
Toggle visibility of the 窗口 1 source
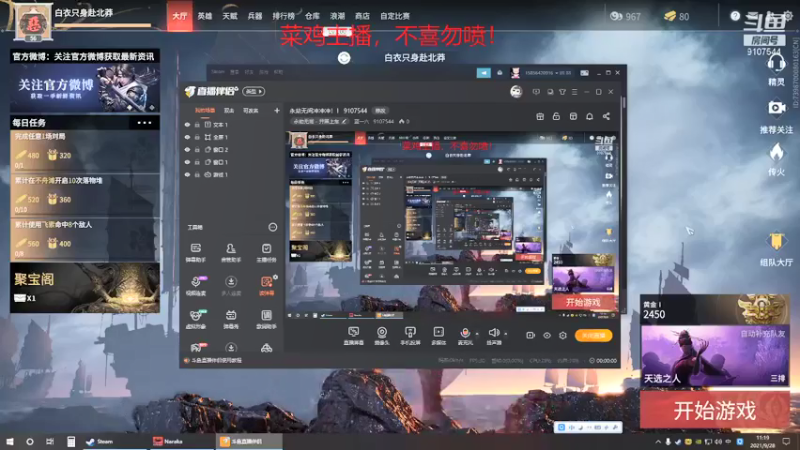187,162
